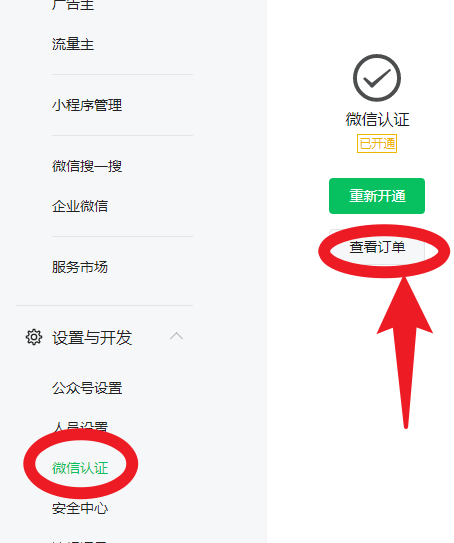Viewport: 454px width, 543px height.
Task: Select the partially hidden 人员设置 item
Action: [x=80, y=427]
